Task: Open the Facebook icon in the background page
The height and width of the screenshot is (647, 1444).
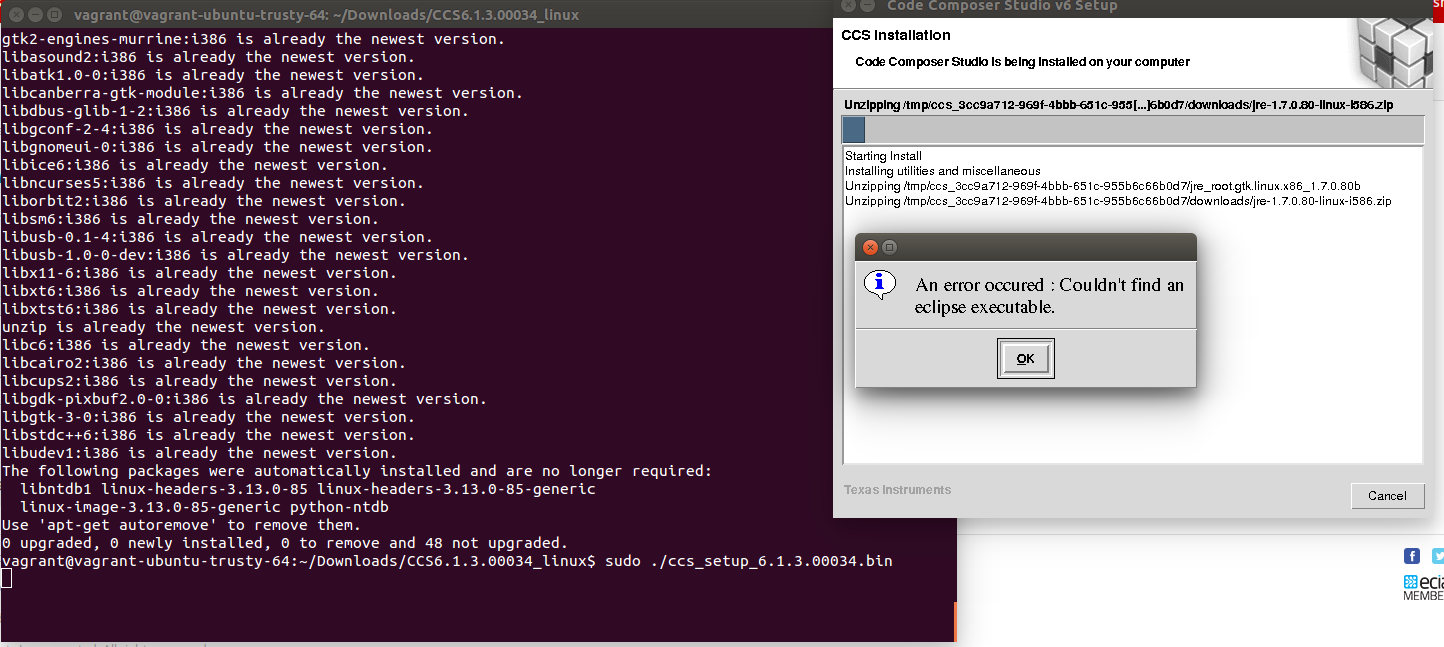Action: [1412, 556]
